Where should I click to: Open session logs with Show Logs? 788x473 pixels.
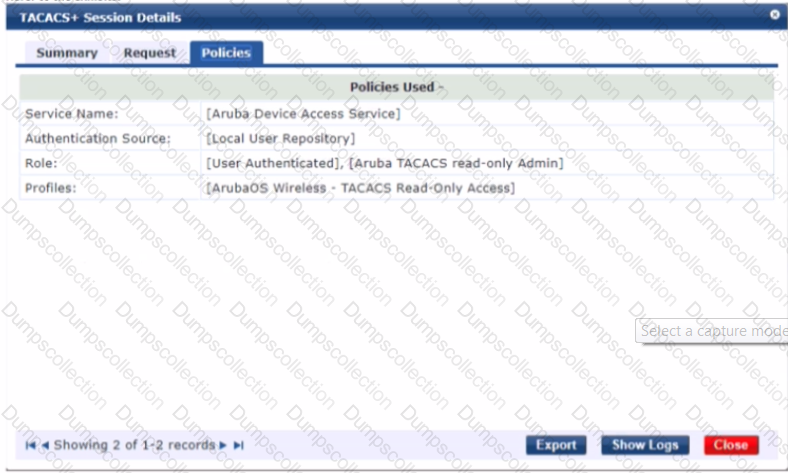tap(646, 445)
